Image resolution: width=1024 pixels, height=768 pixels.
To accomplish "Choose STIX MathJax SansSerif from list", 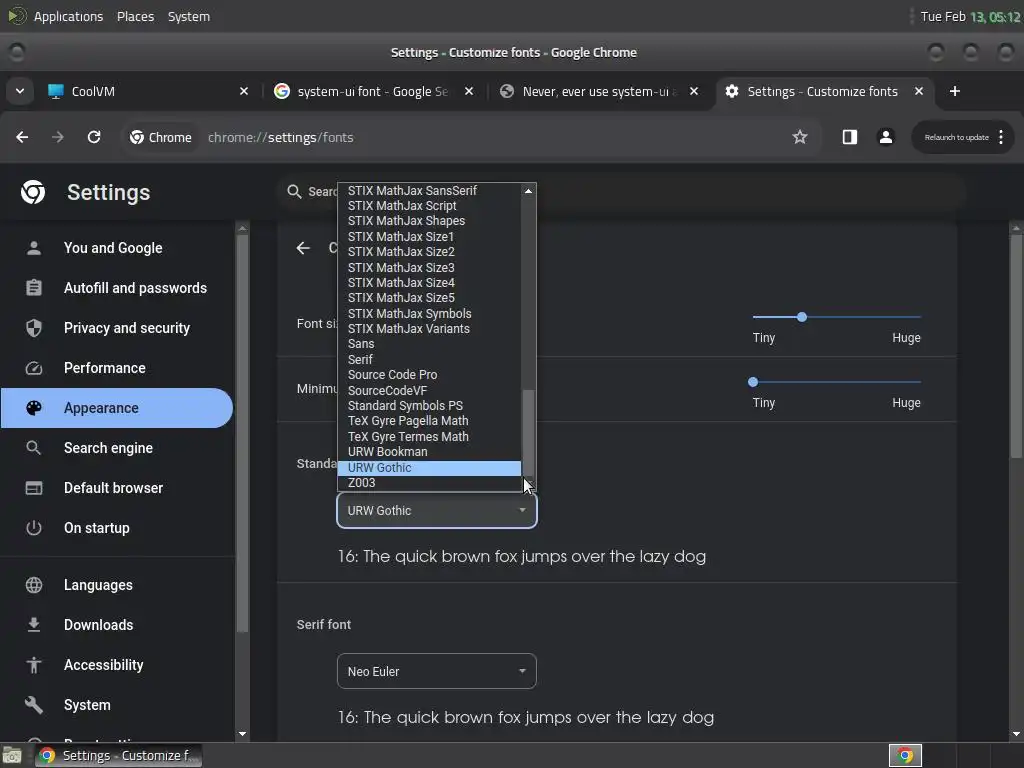I will point(430,191).
